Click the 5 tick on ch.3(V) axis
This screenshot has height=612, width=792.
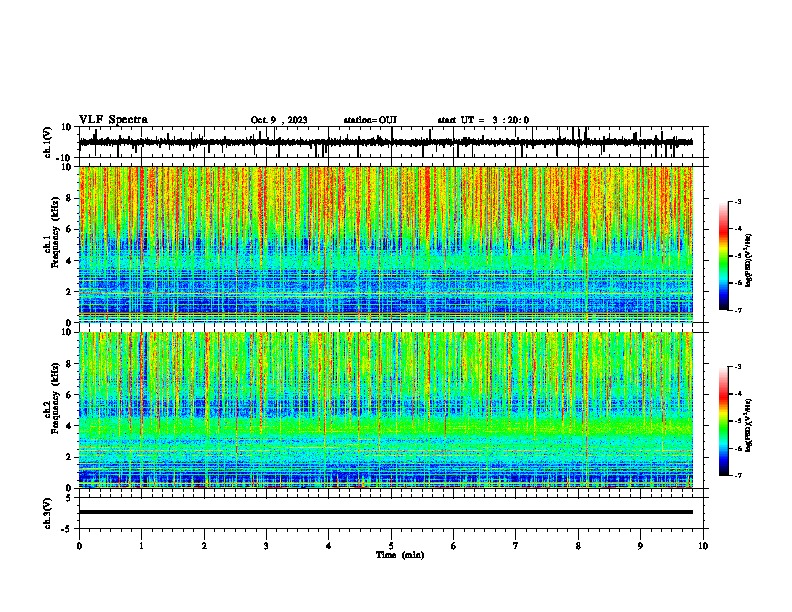(x=69, y=498)
